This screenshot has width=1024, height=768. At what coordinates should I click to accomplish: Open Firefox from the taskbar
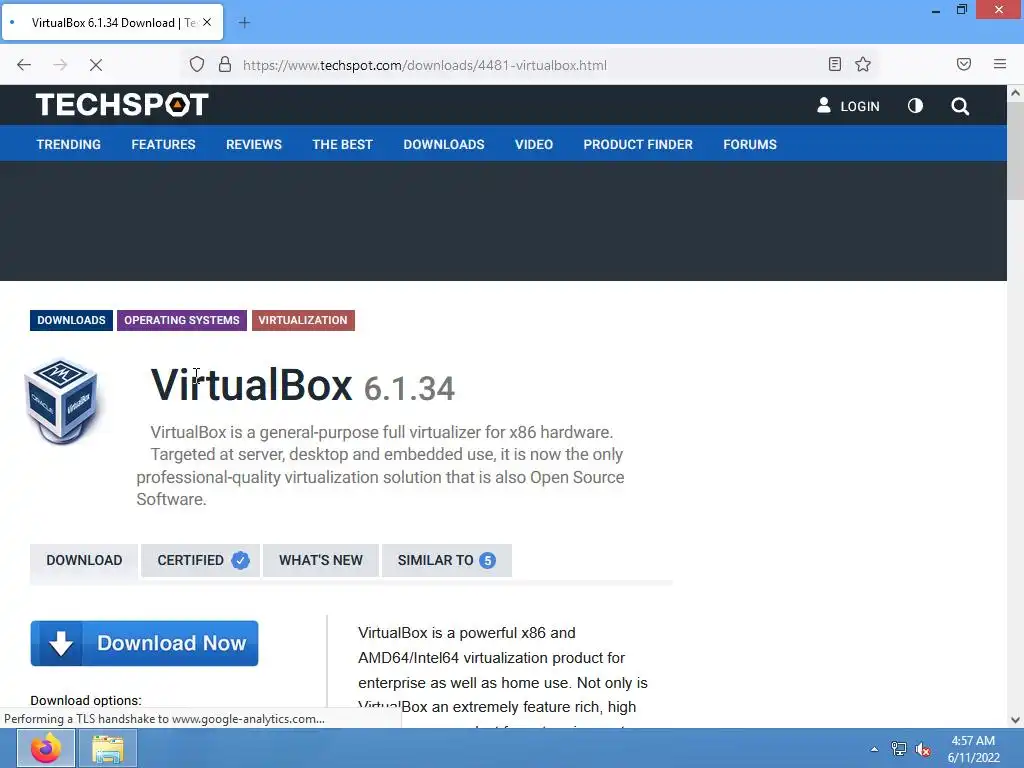coord(46,748)
